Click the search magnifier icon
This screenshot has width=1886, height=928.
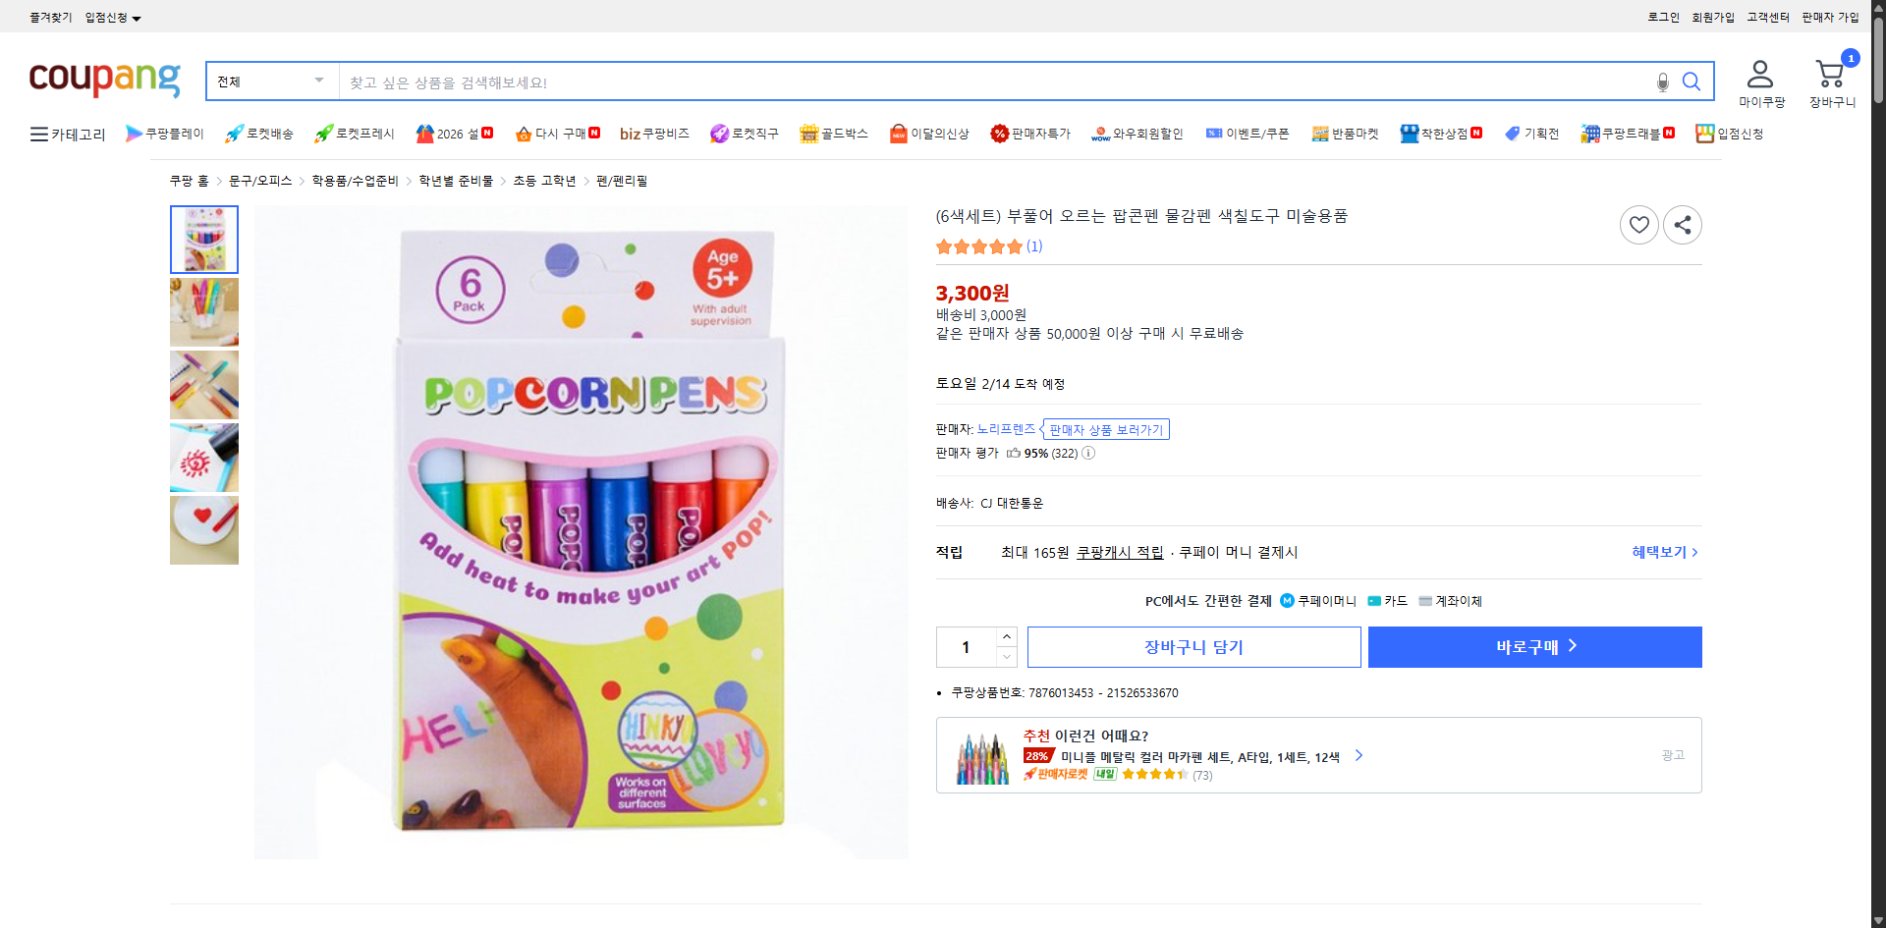coord(1692,82)
